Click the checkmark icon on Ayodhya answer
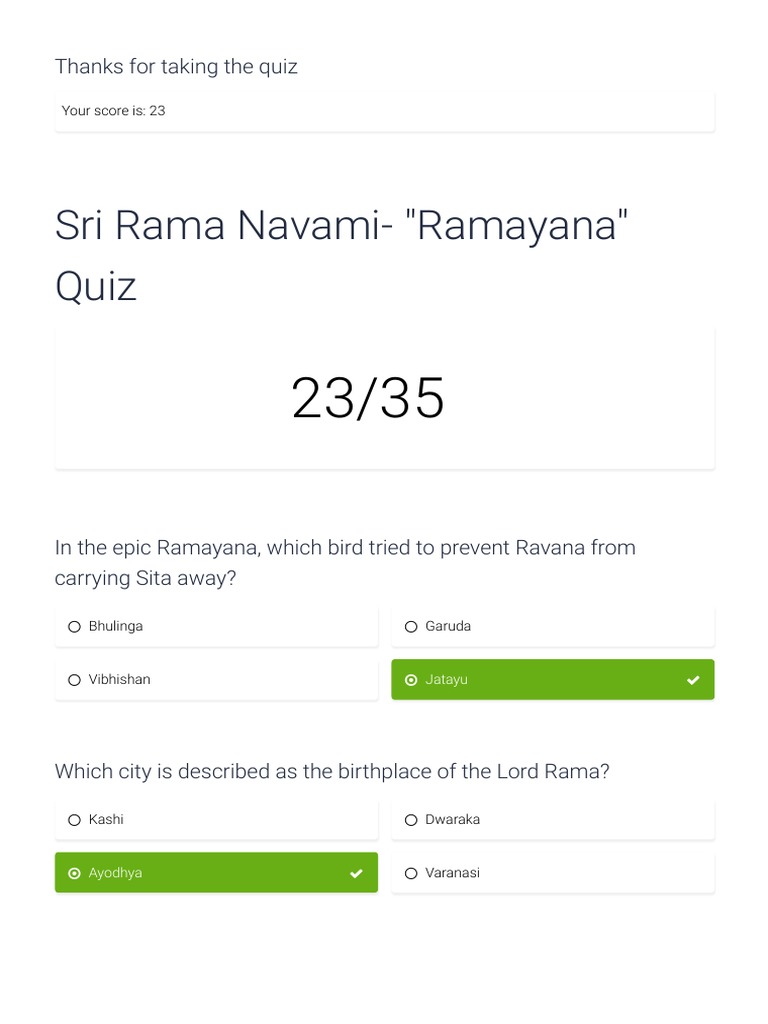Viewport: 768px width, 1024px height. [356, 873]
